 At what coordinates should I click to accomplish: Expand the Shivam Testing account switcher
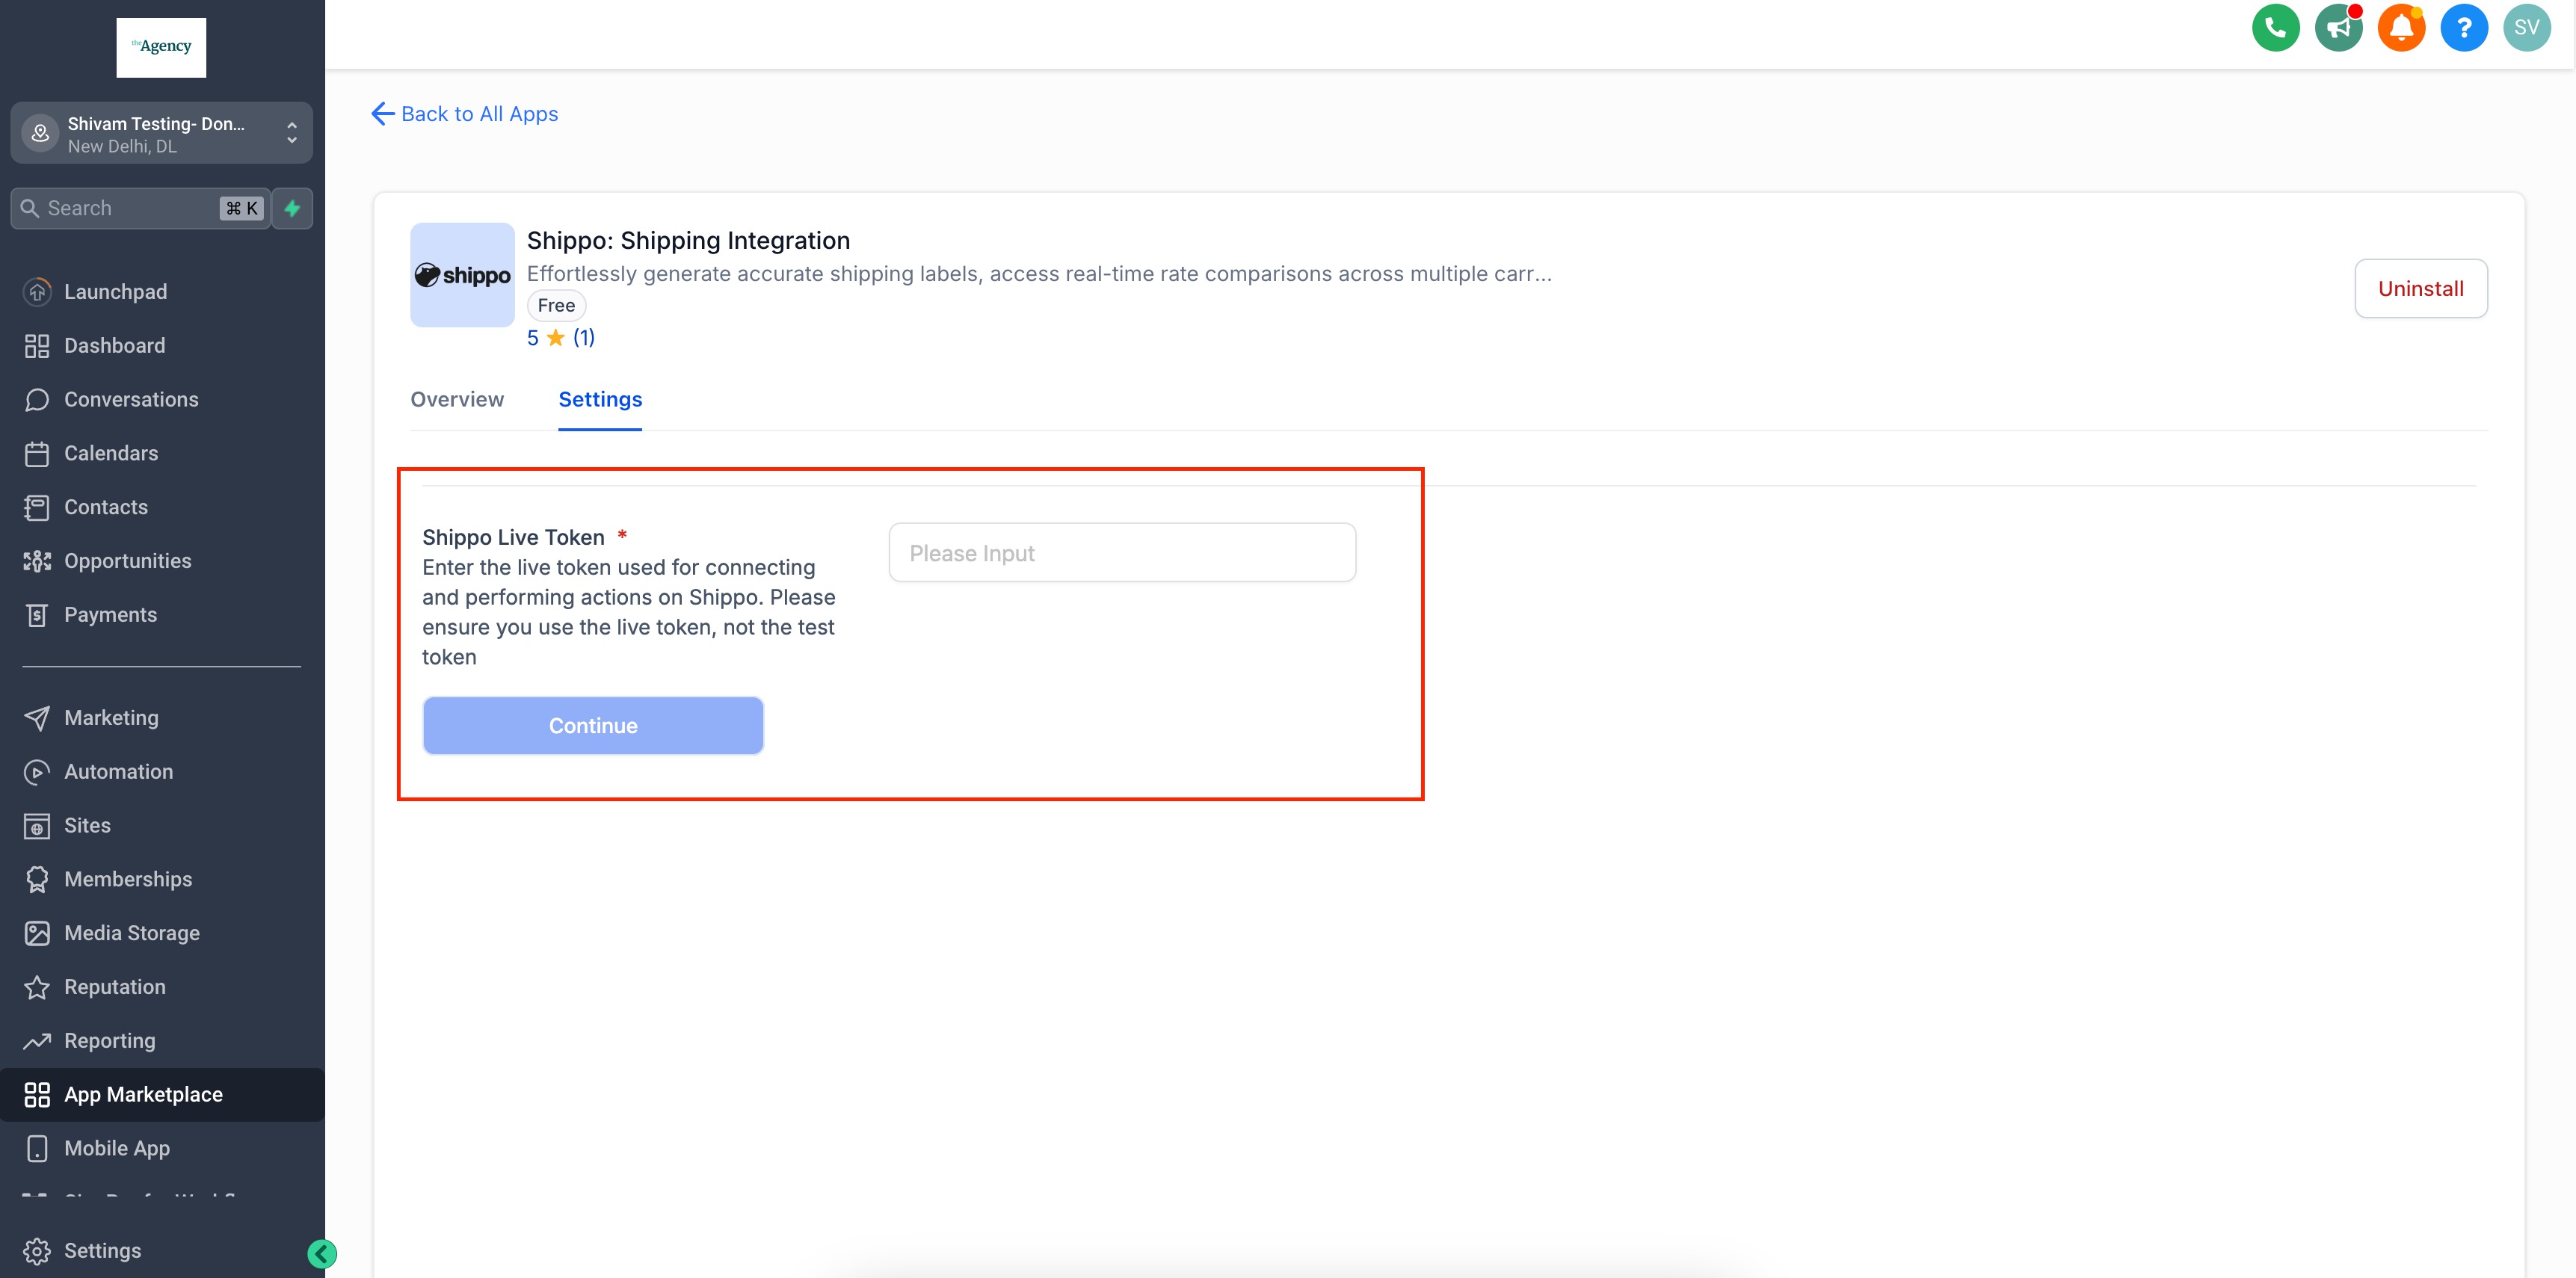coord(161,133)
